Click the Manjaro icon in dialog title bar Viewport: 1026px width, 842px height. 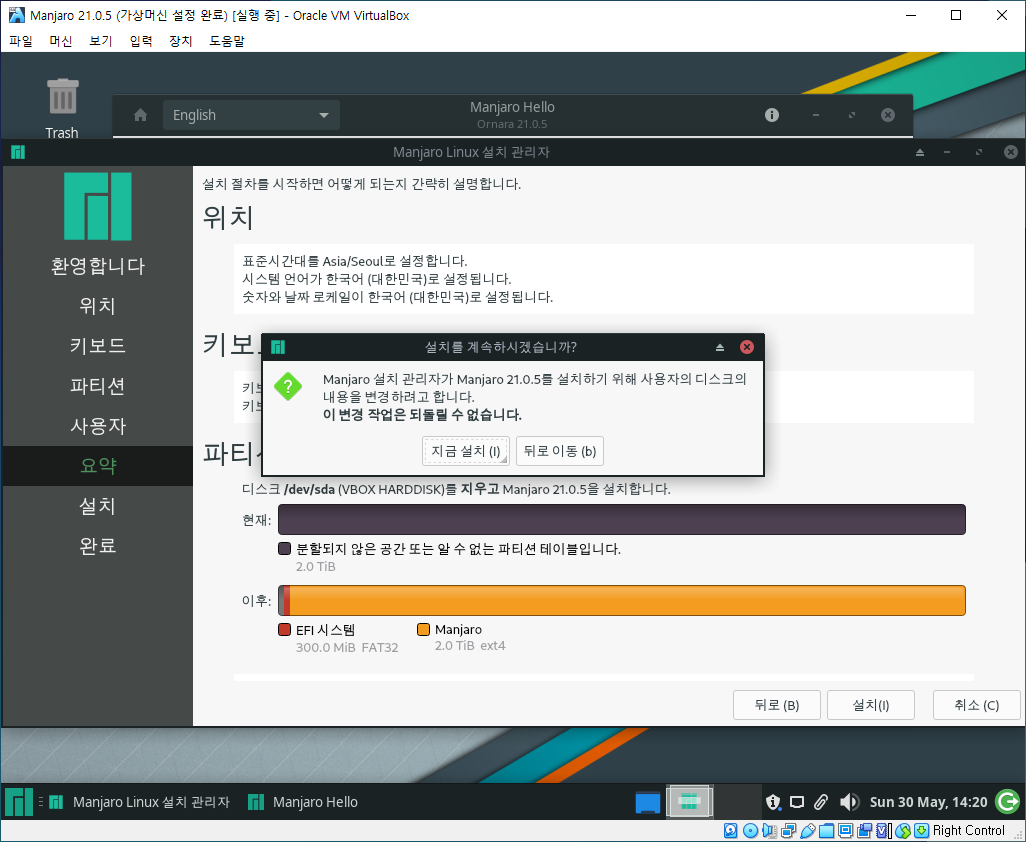point(278,347)
